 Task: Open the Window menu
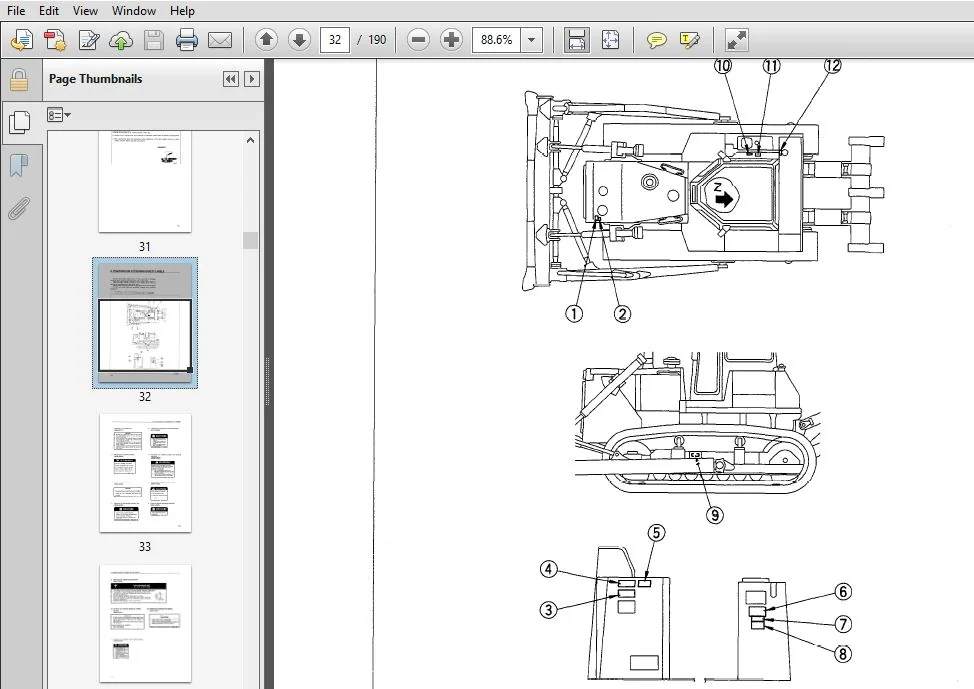tap(134, 11)
